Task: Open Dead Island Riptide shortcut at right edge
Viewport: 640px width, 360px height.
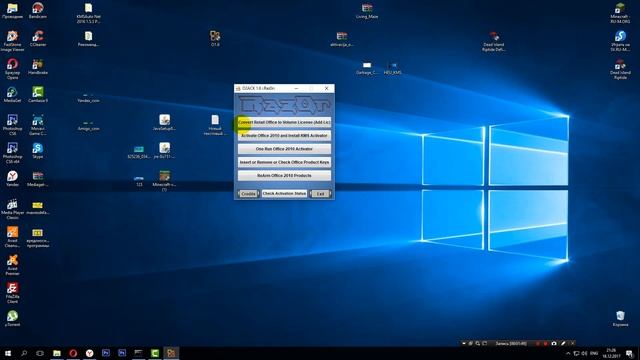Action: pyautogui.click(x=620, y=69)
